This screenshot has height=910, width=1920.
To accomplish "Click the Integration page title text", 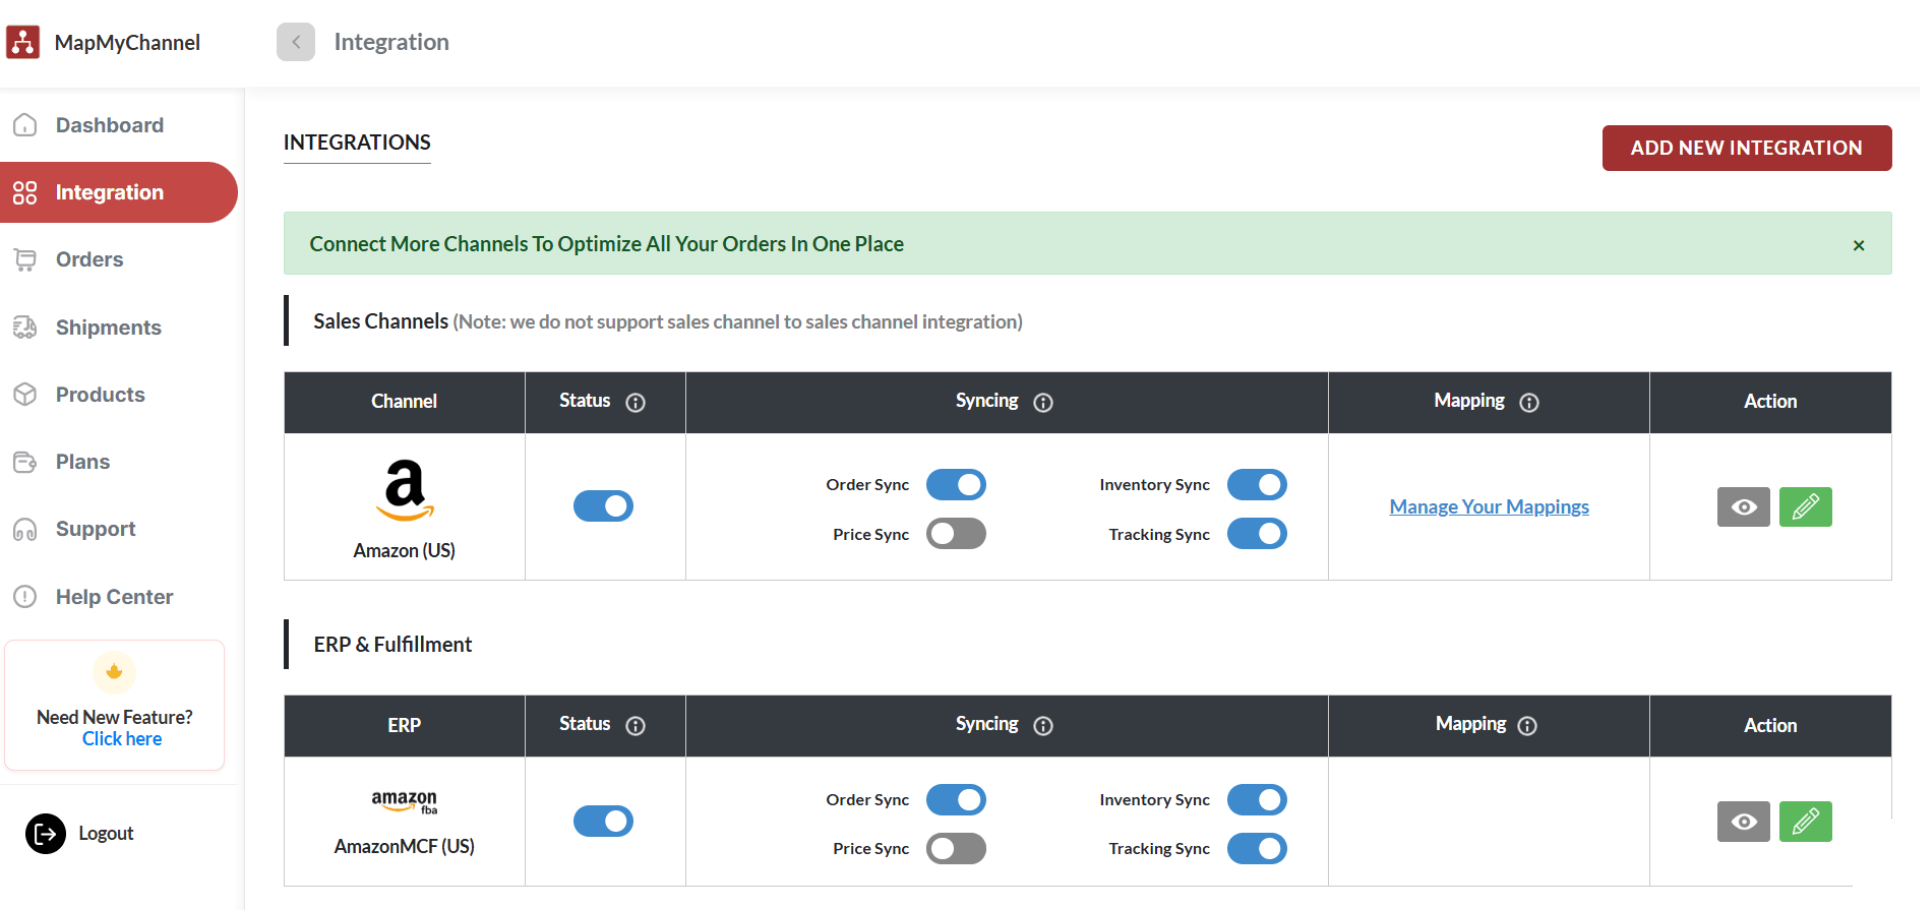I will (391, 42).
